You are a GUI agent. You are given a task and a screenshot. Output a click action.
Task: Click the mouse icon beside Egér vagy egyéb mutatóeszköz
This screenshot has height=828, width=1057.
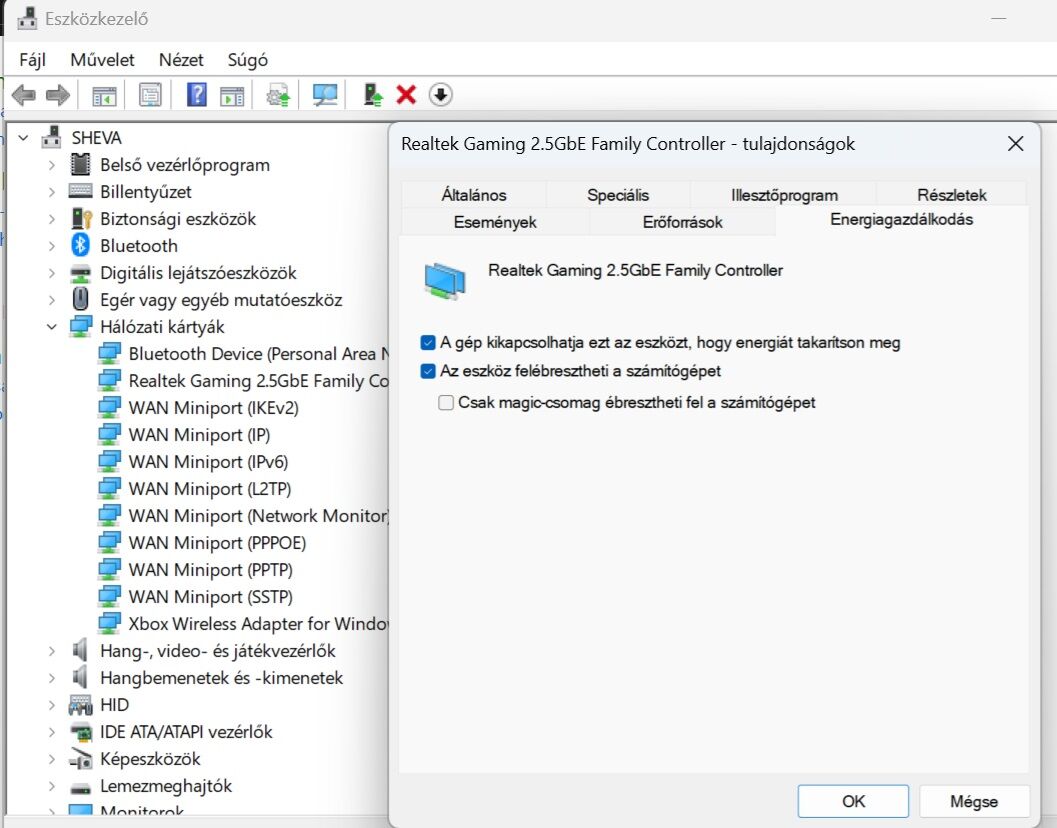80,299
